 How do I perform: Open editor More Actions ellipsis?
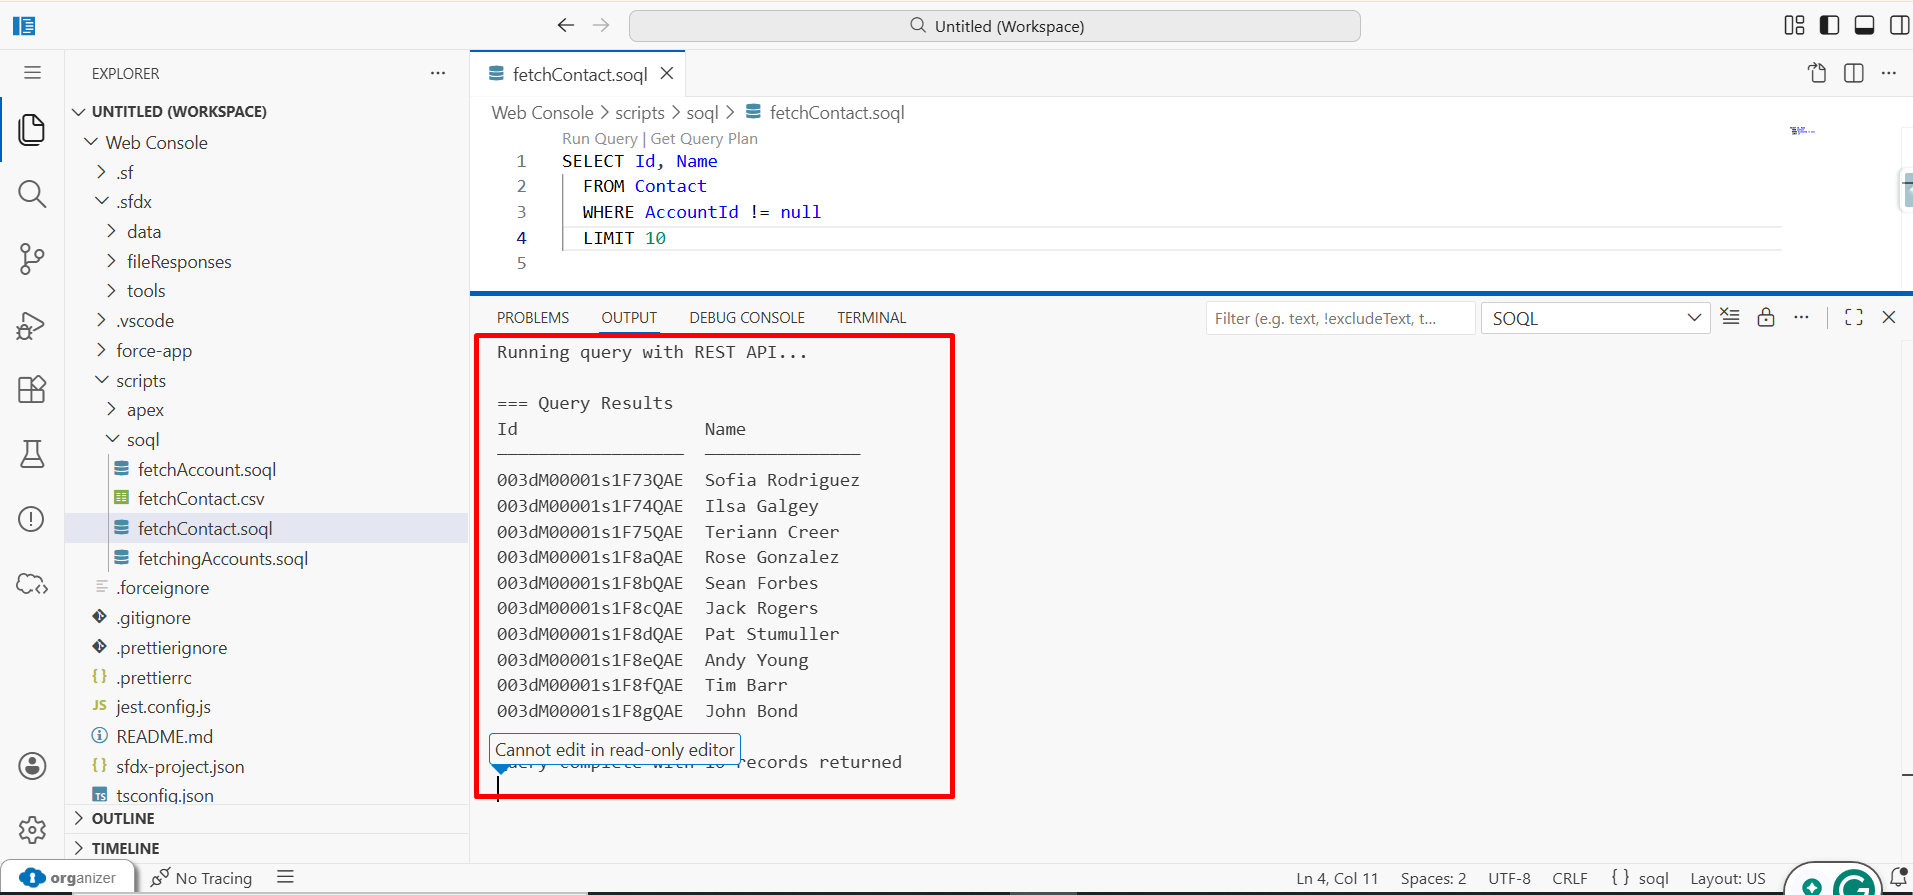(1889, 73)
